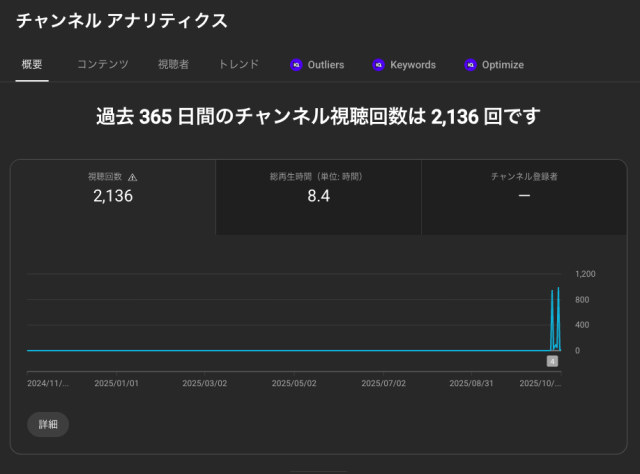This screenshot has width=640, height=474.
Task: Click the 過去 365 日間 summary headline
Action: 318,117
